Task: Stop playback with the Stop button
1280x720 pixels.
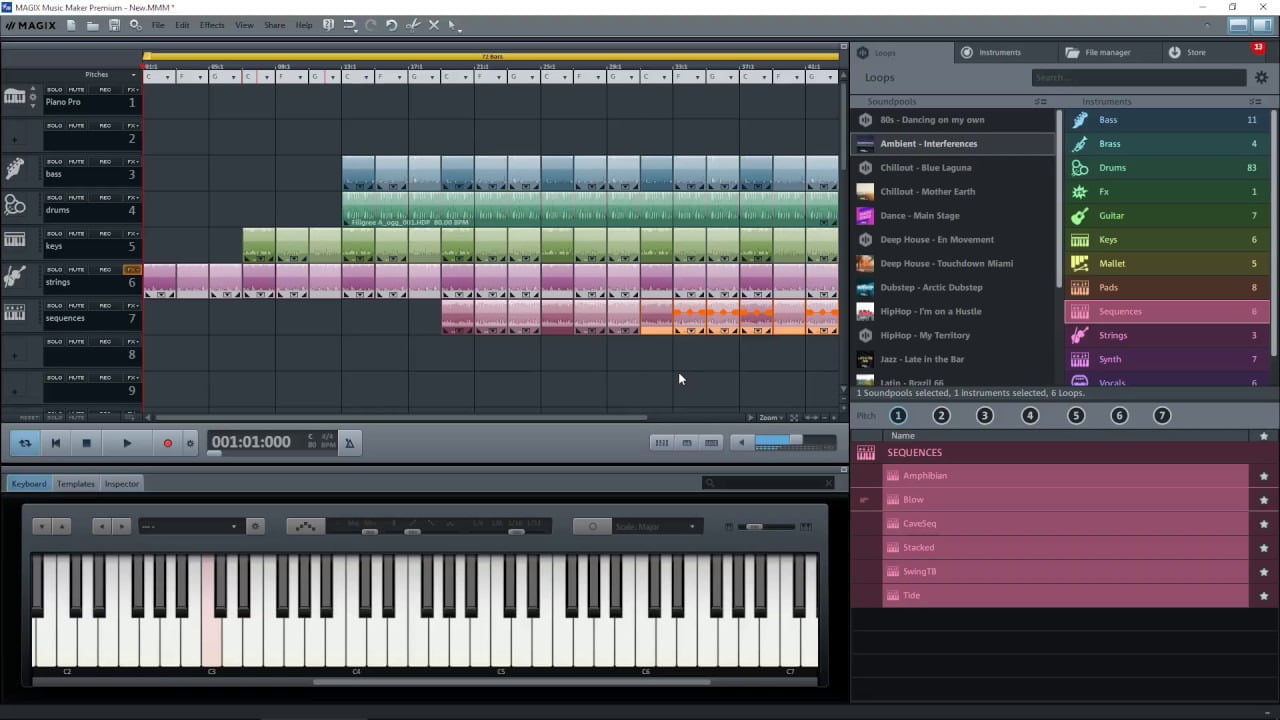Action: [86, 443]
